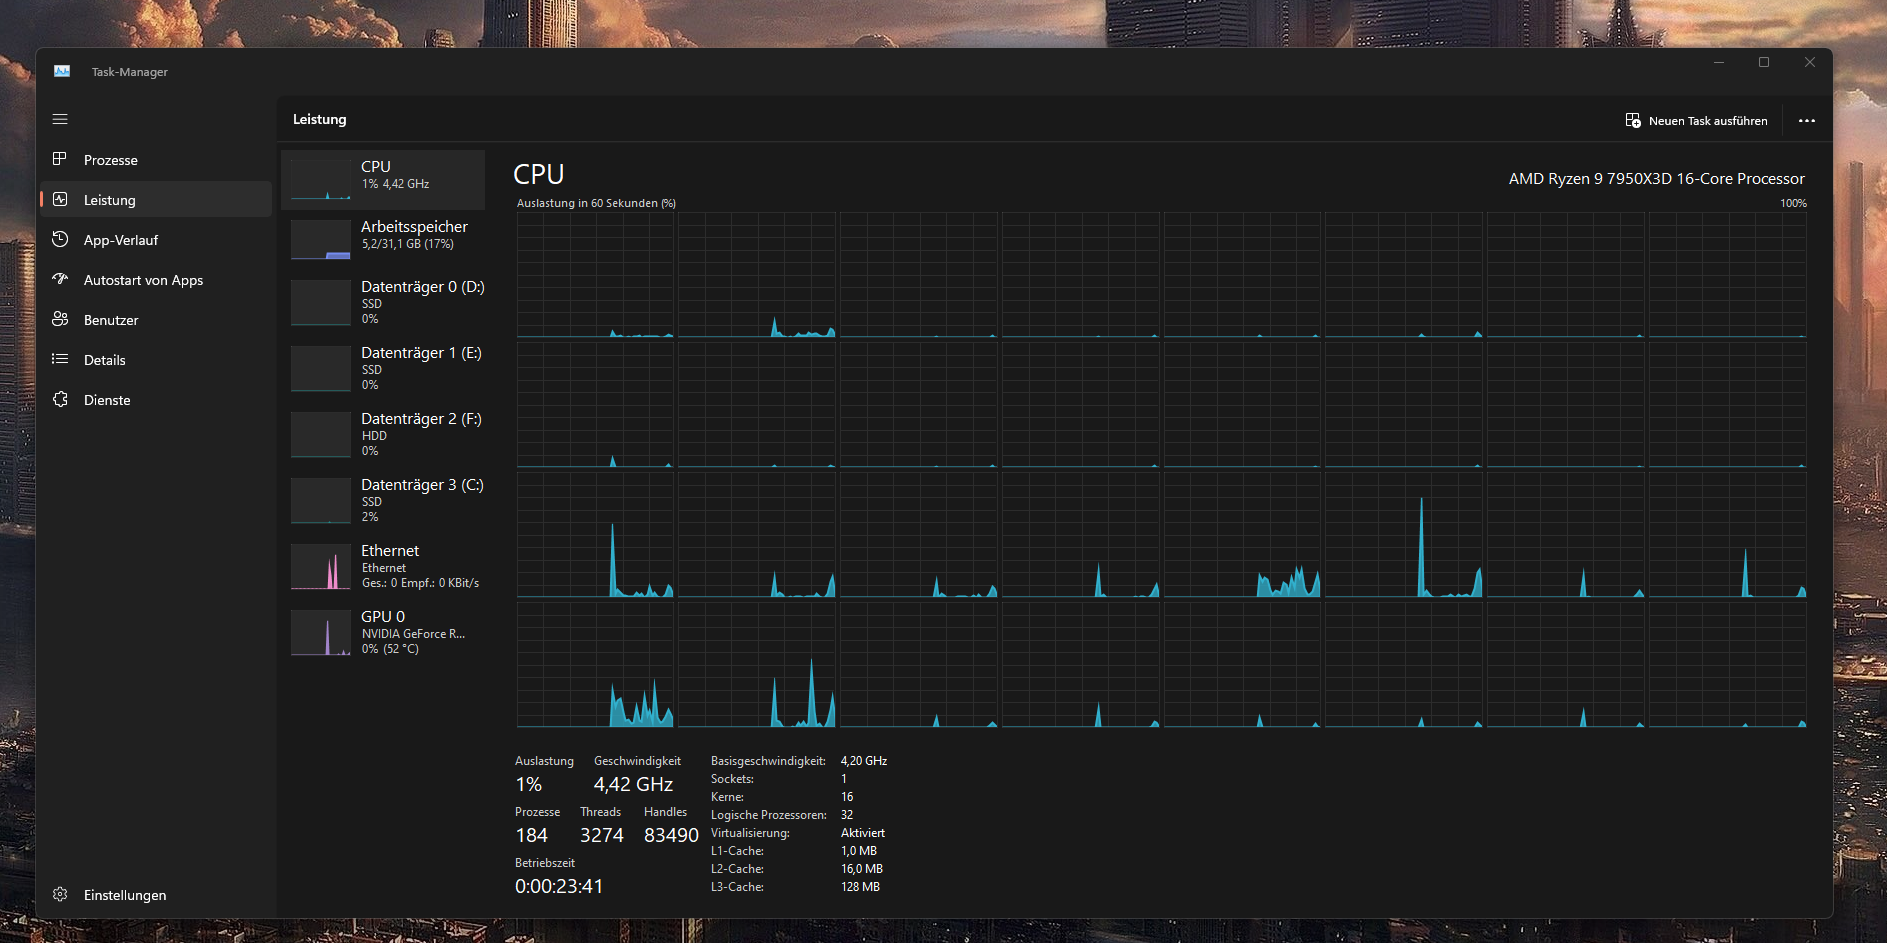The width and height of the screenshot is (1887, 943).
Task: Minimize the Task-Manager window
Action: 1719,62
